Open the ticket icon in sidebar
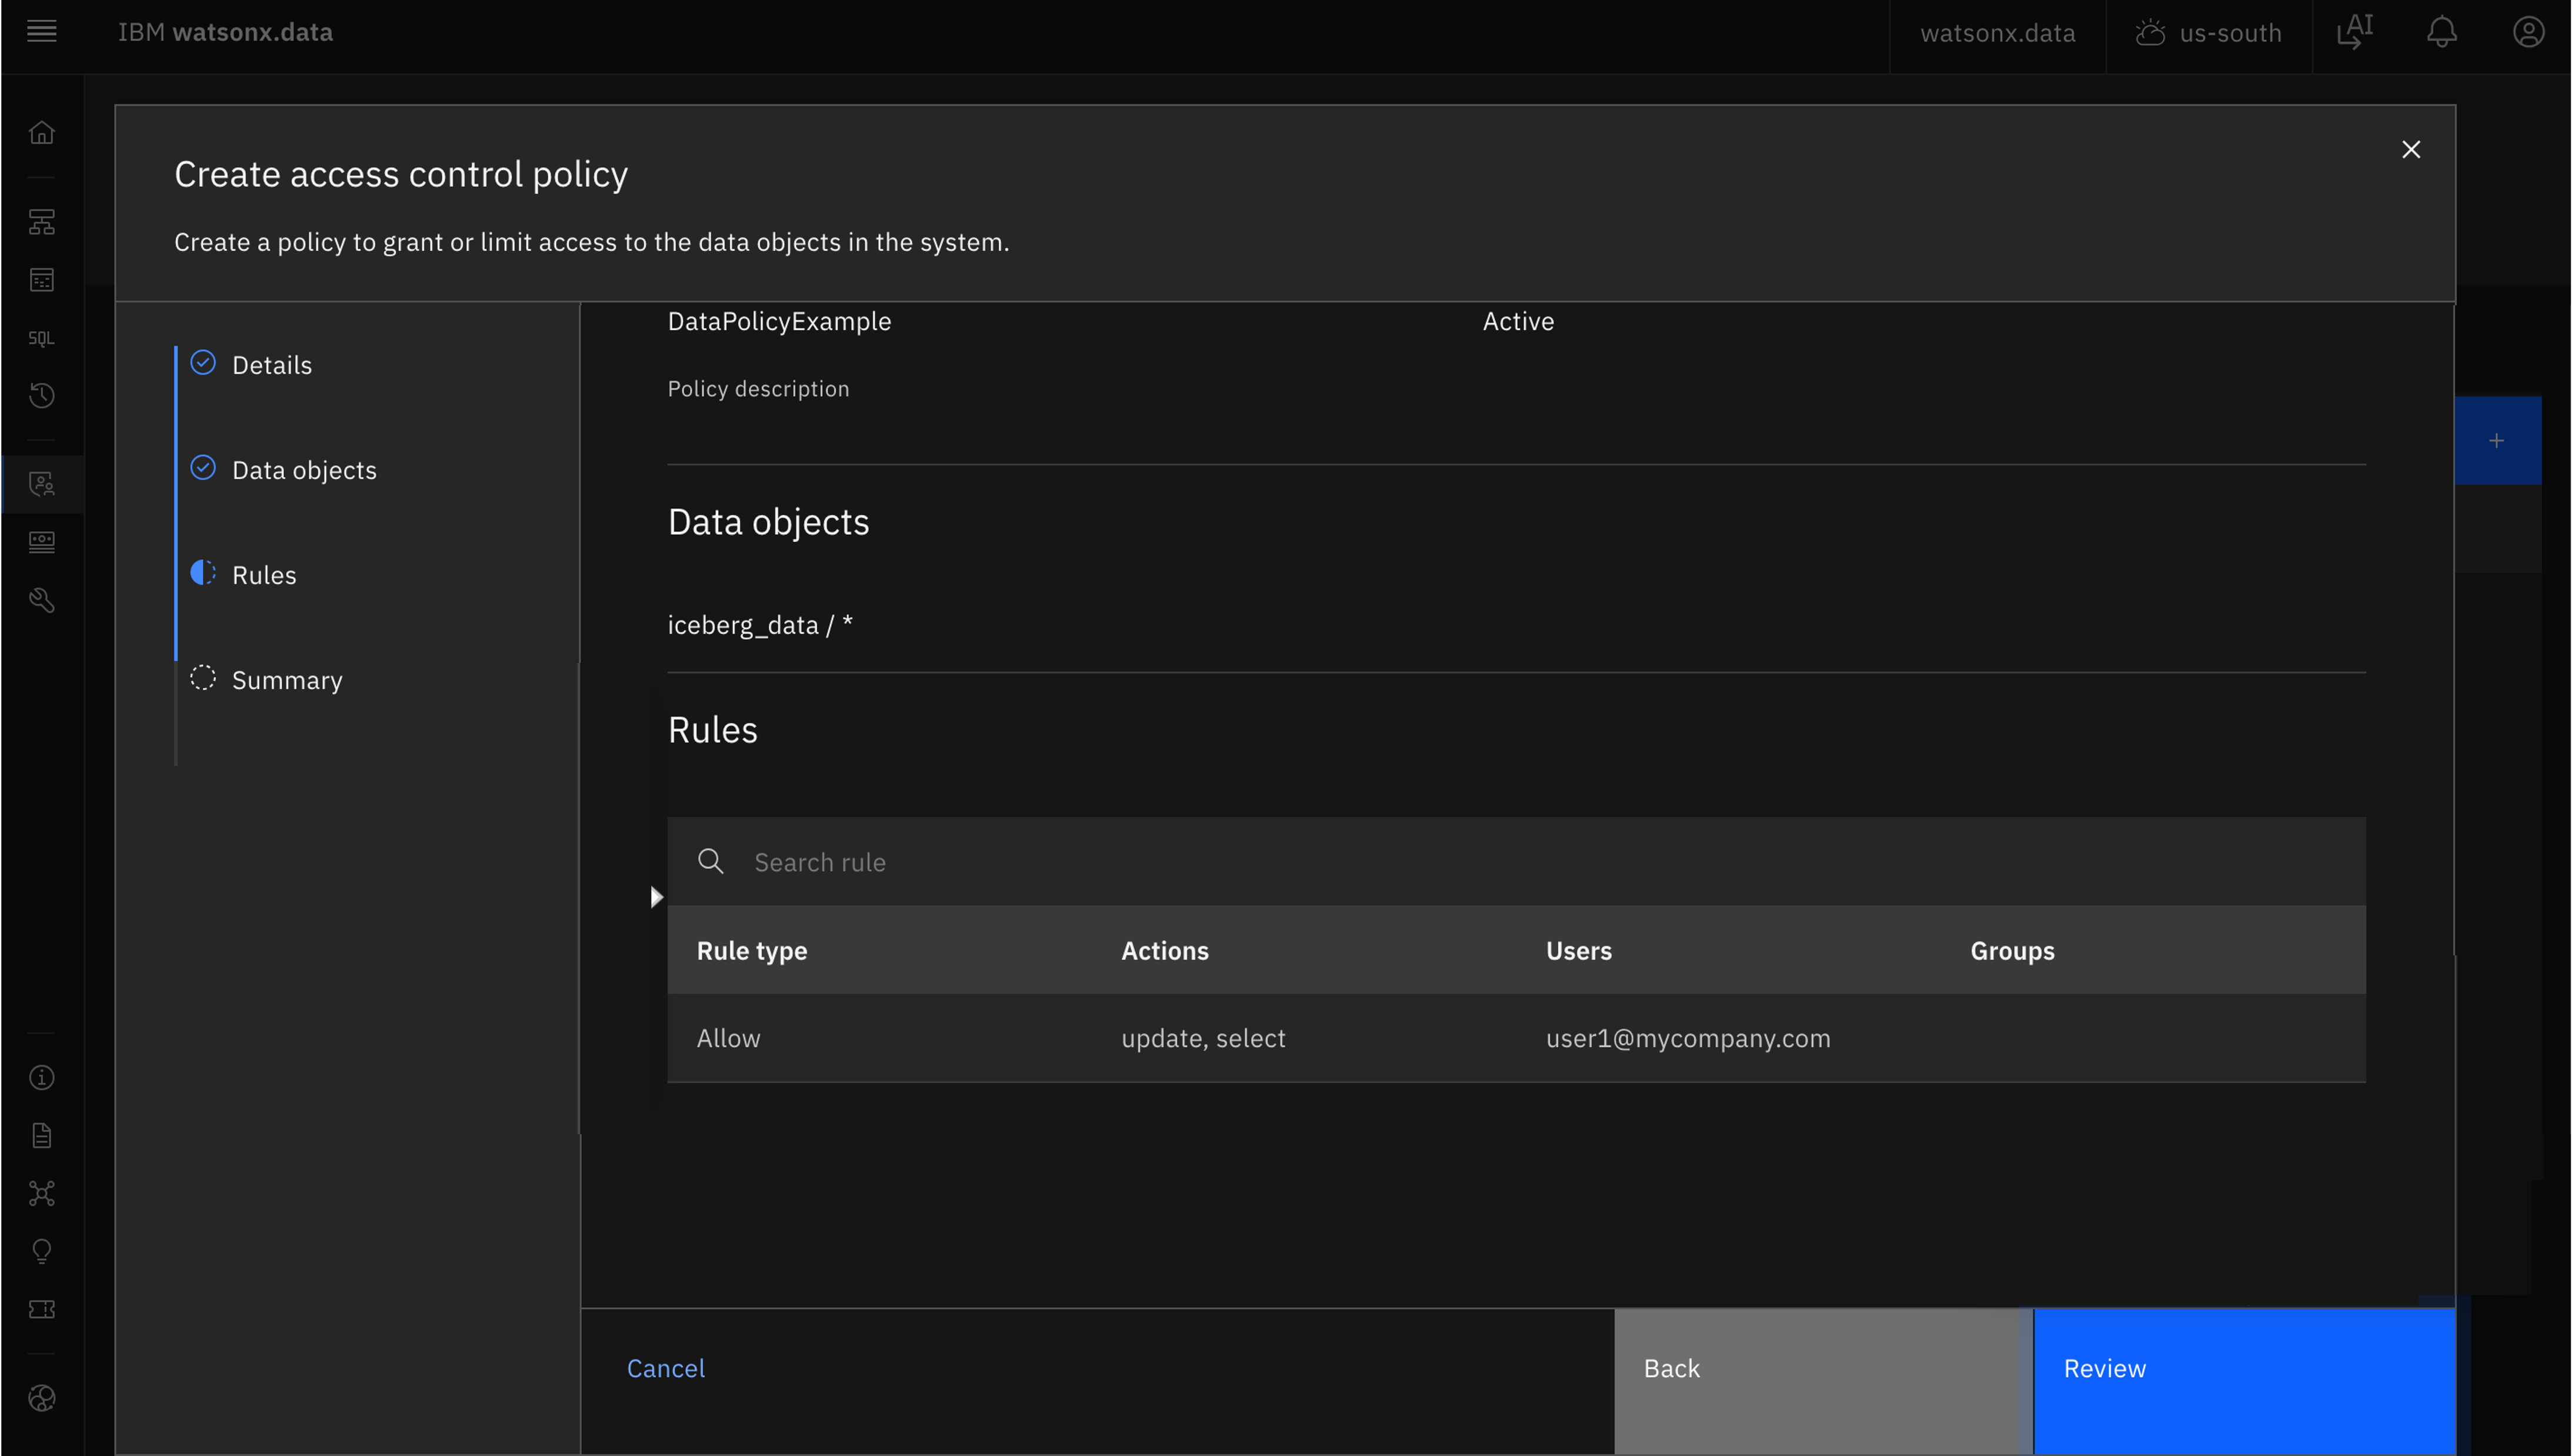 coord(41,1309)
